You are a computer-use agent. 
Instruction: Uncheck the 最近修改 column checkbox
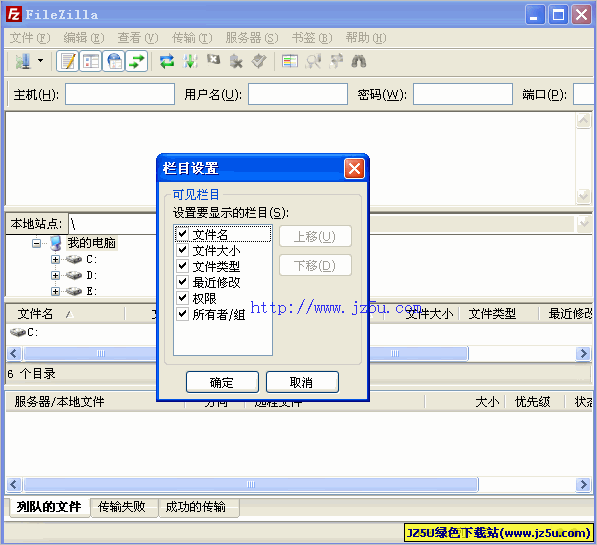pyautogui.click(x=183, y=281)
